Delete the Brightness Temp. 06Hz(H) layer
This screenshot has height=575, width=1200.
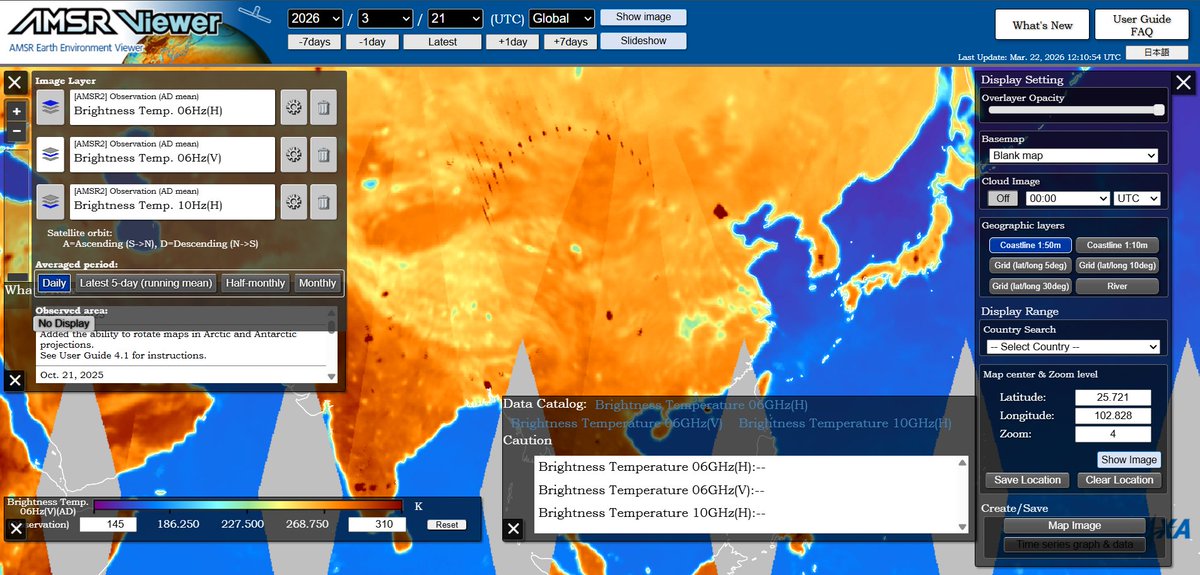coord(323,107)
